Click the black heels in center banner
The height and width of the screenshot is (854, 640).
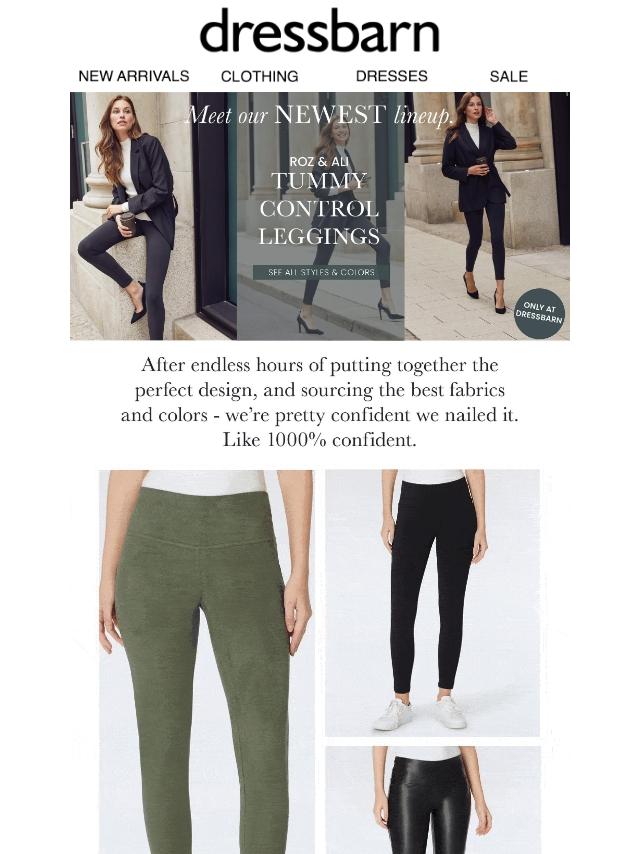[349, 317]
